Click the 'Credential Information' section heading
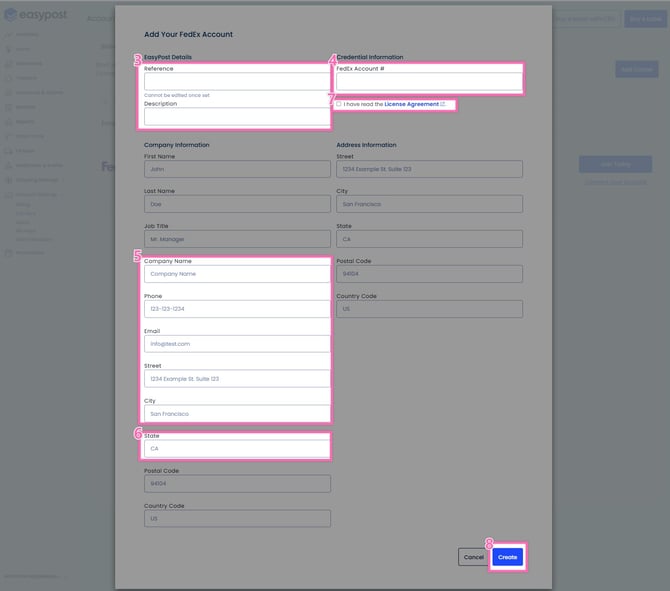Viewport: 670px width, 591px height. (x=370, y=57)
